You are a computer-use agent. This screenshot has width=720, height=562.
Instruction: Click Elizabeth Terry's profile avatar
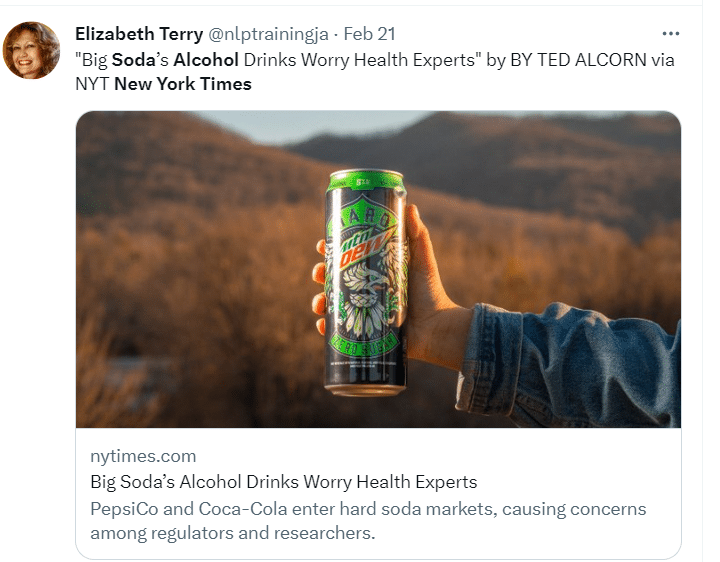click(x=32, y=49)
